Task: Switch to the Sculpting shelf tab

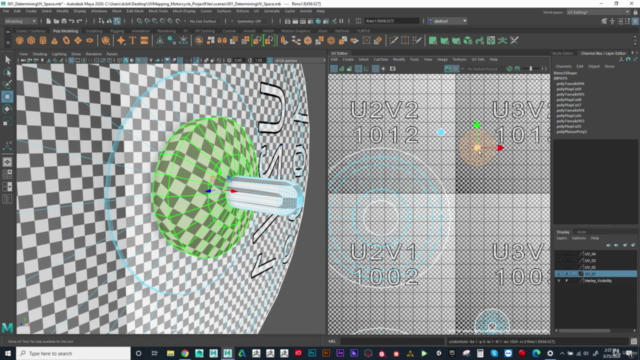Action: click(x=94, y=31)
